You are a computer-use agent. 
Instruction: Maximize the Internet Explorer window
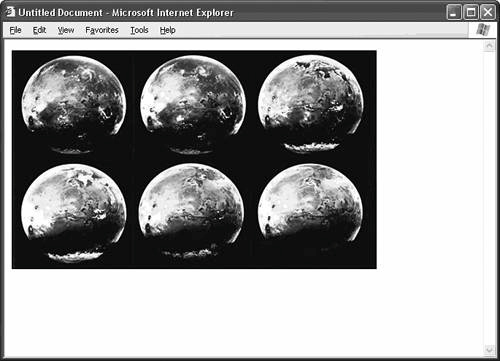pos(471,12)
